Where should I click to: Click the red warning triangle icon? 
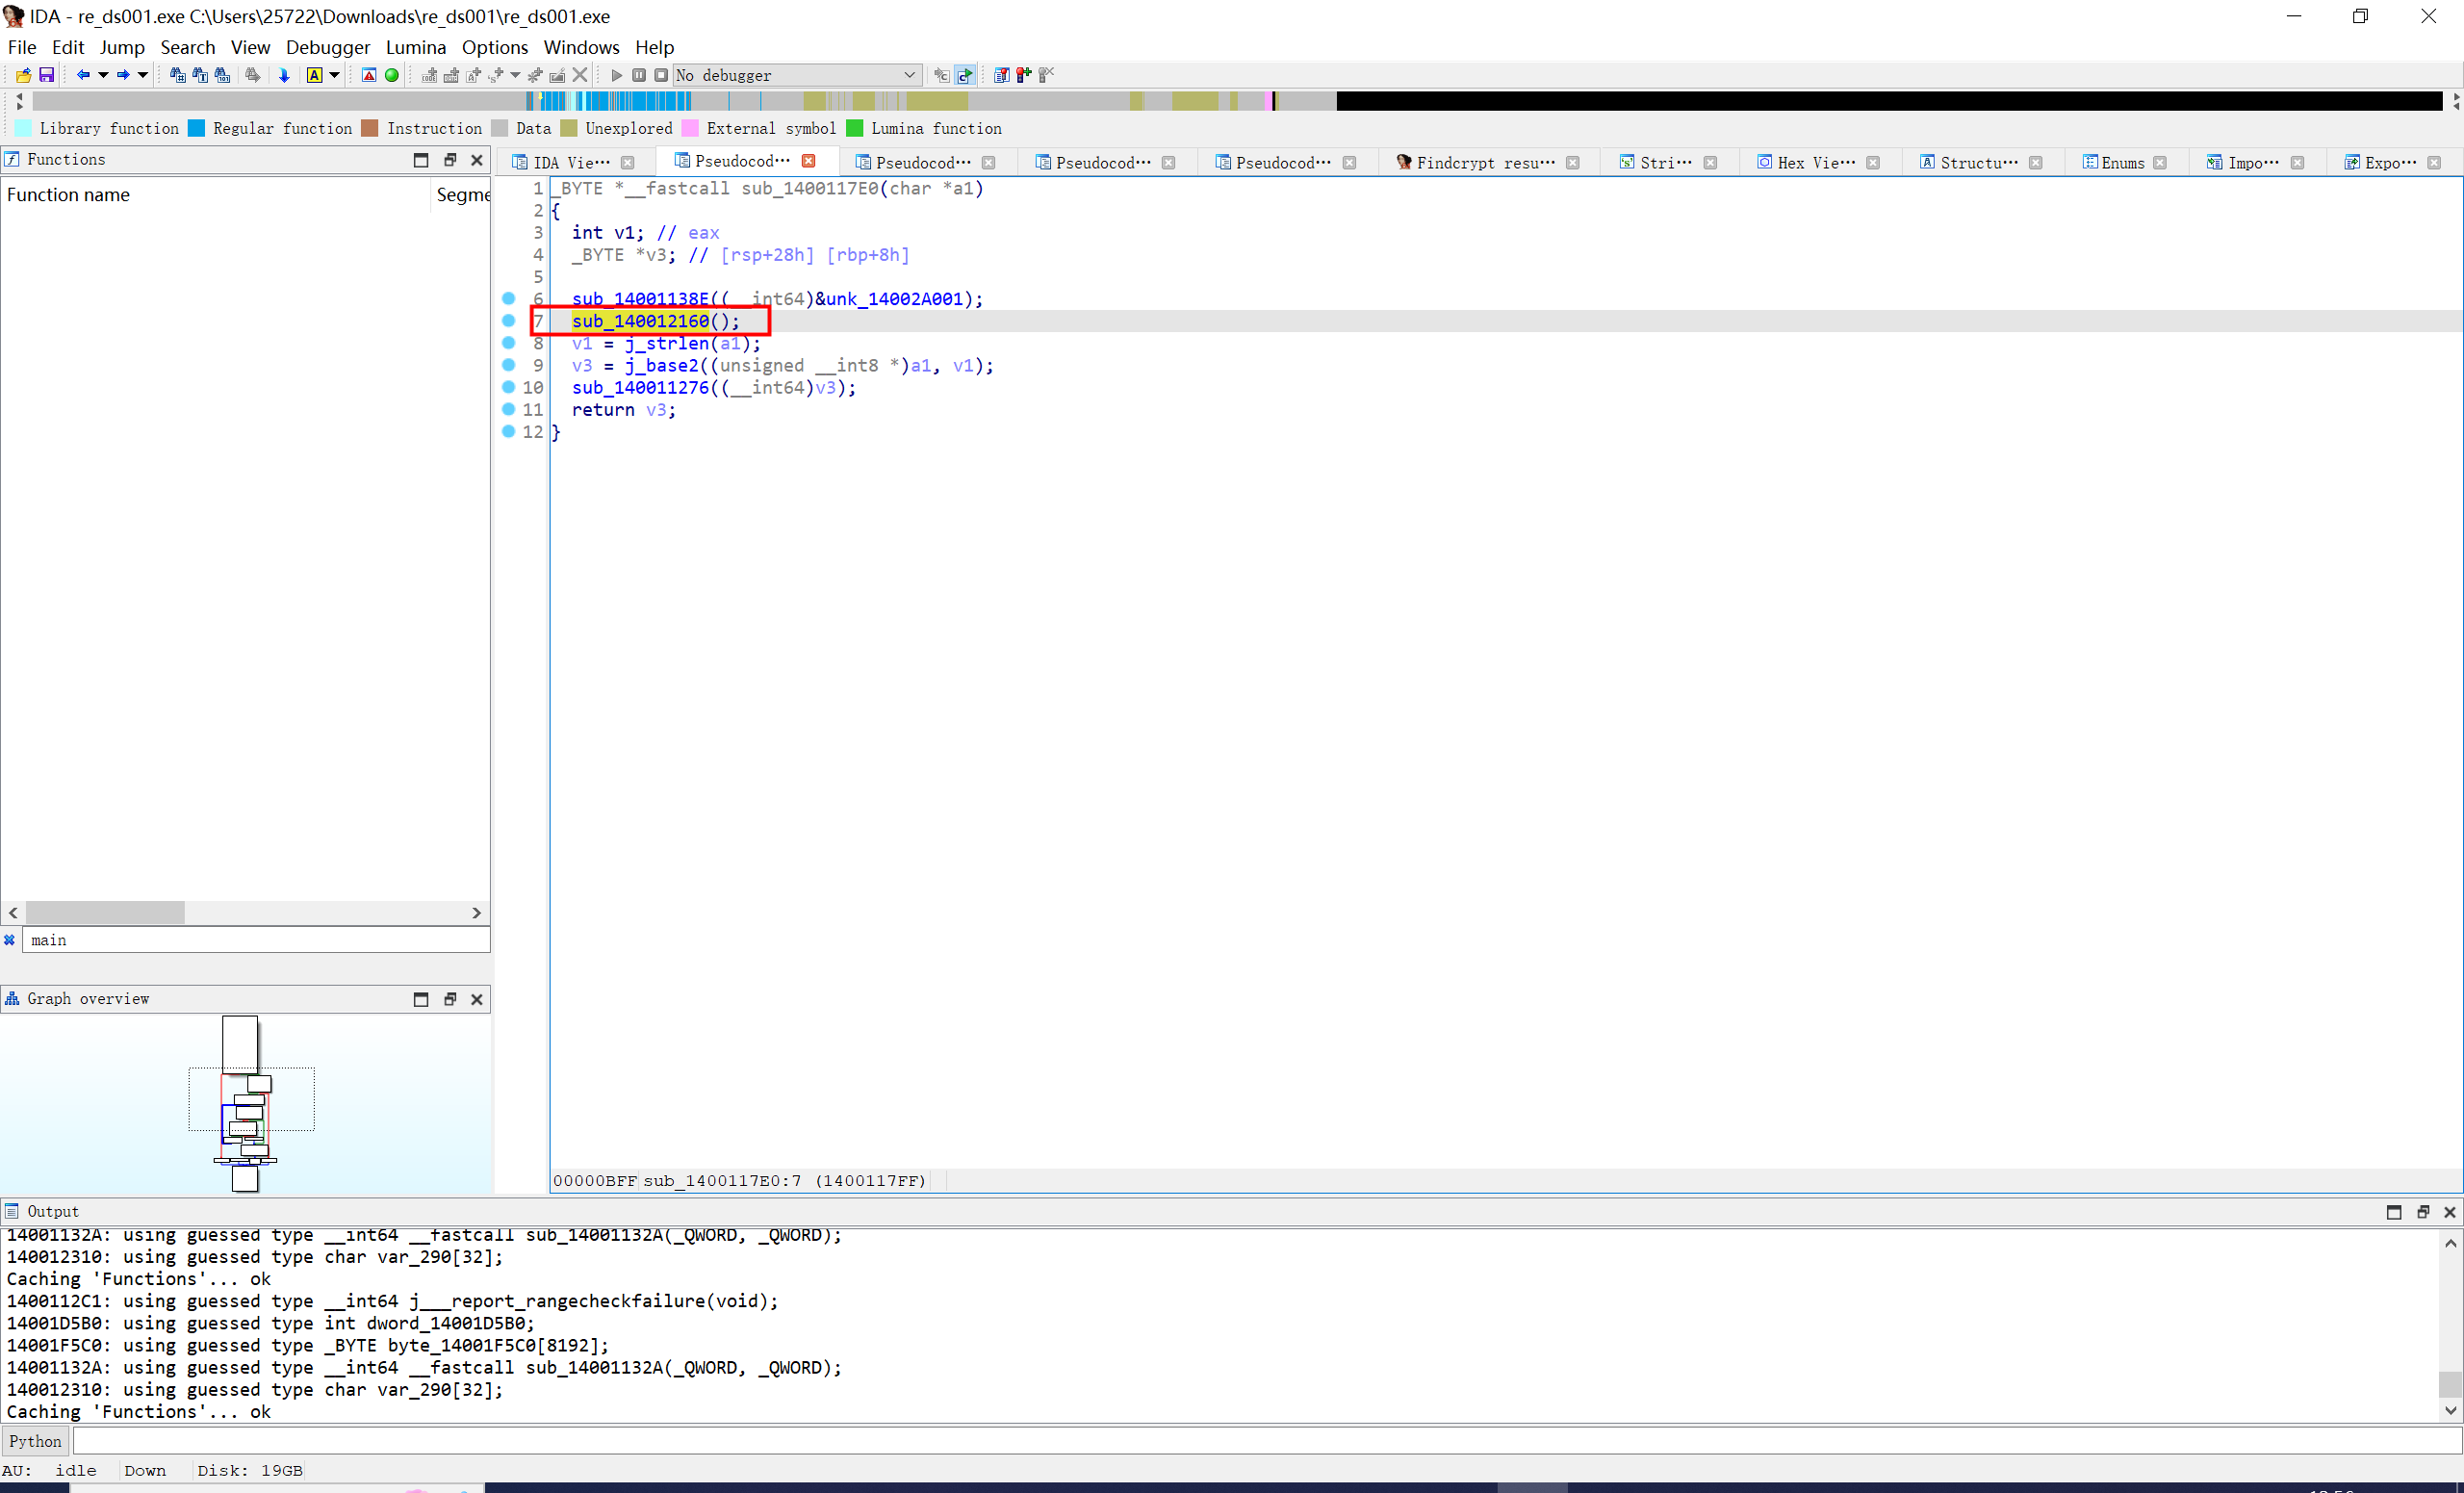click(369, 75)
